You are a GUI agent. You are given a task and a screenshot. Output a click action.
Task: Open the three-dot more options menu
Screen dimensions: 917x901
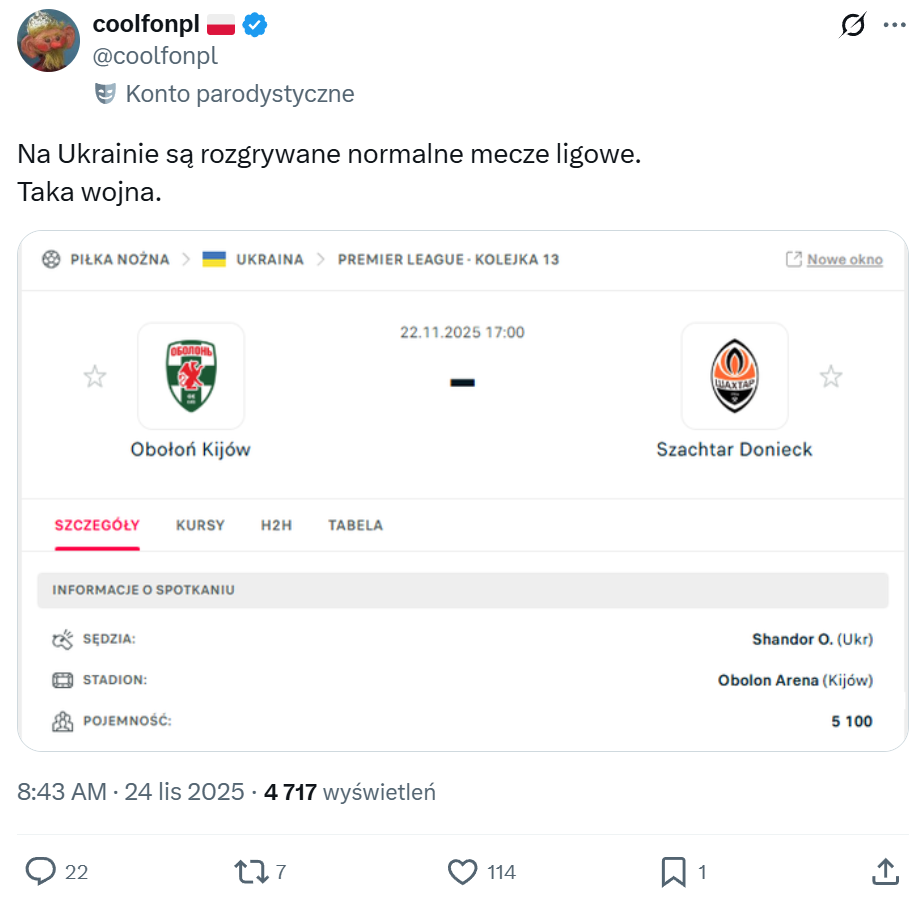click(893, 26)
